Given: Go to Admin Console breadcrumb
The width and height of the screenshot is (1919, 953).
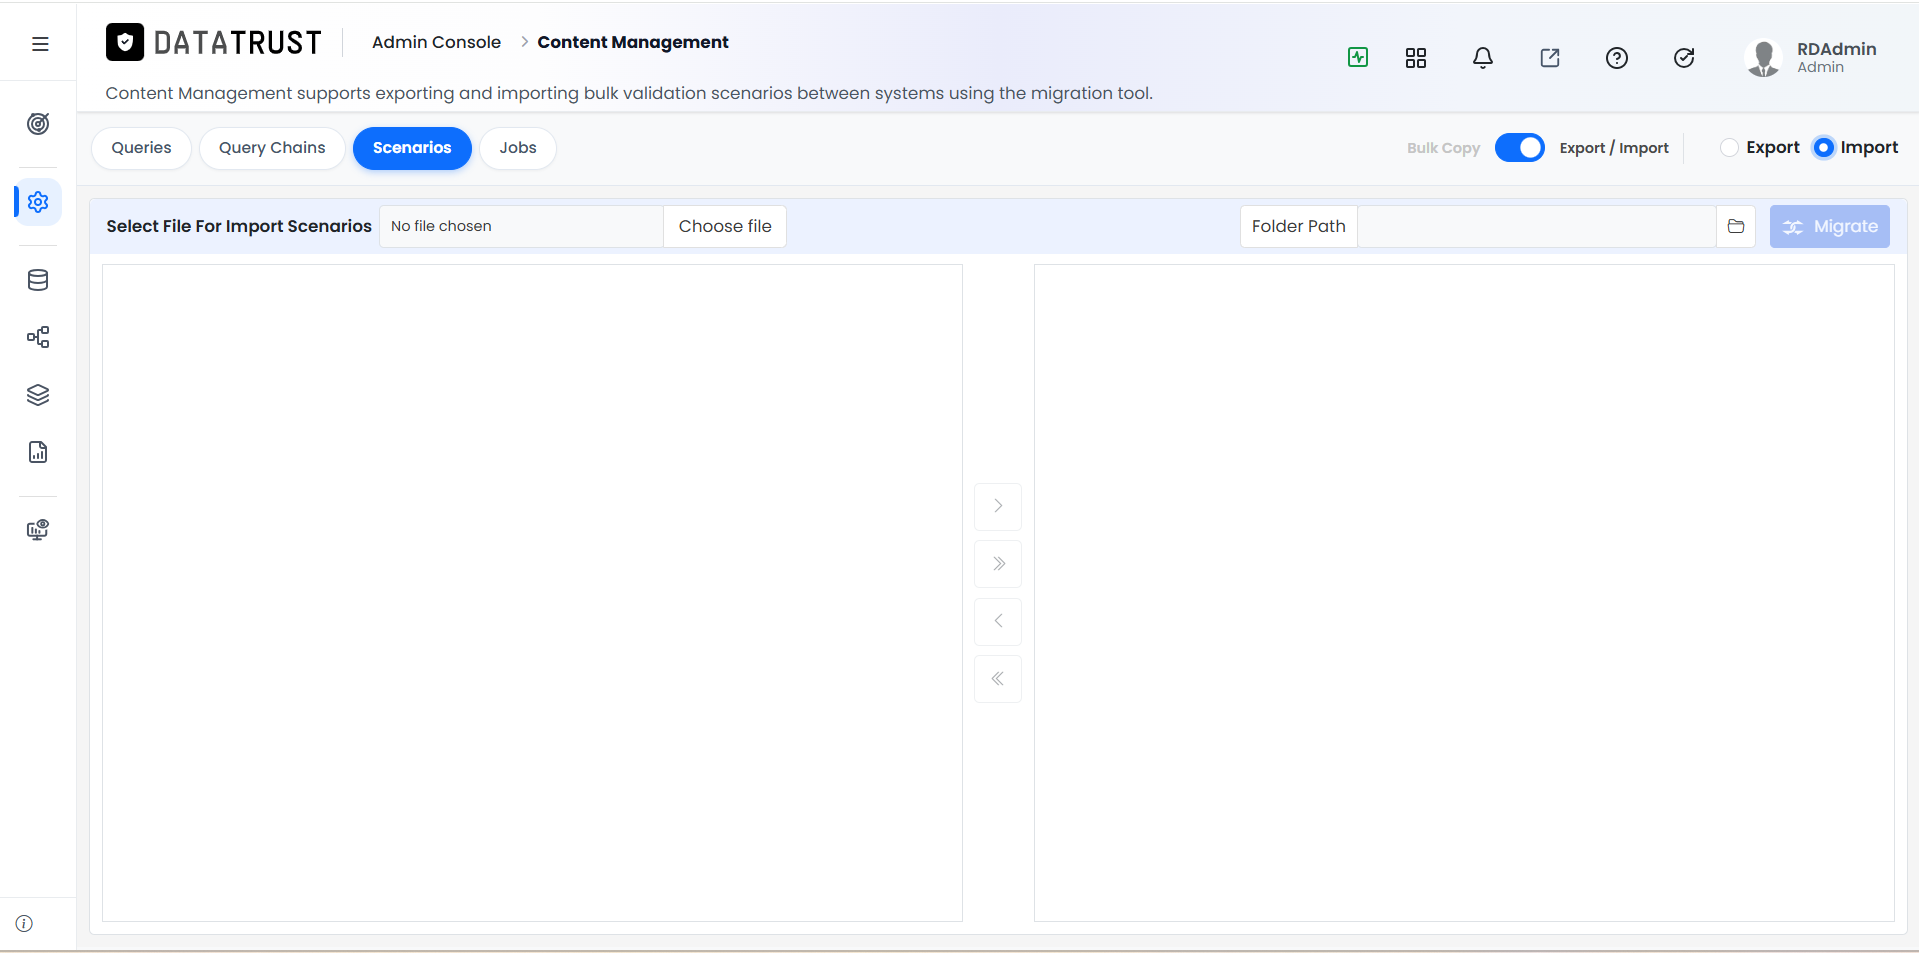Looking at the screenshot, I should point(436,42).
